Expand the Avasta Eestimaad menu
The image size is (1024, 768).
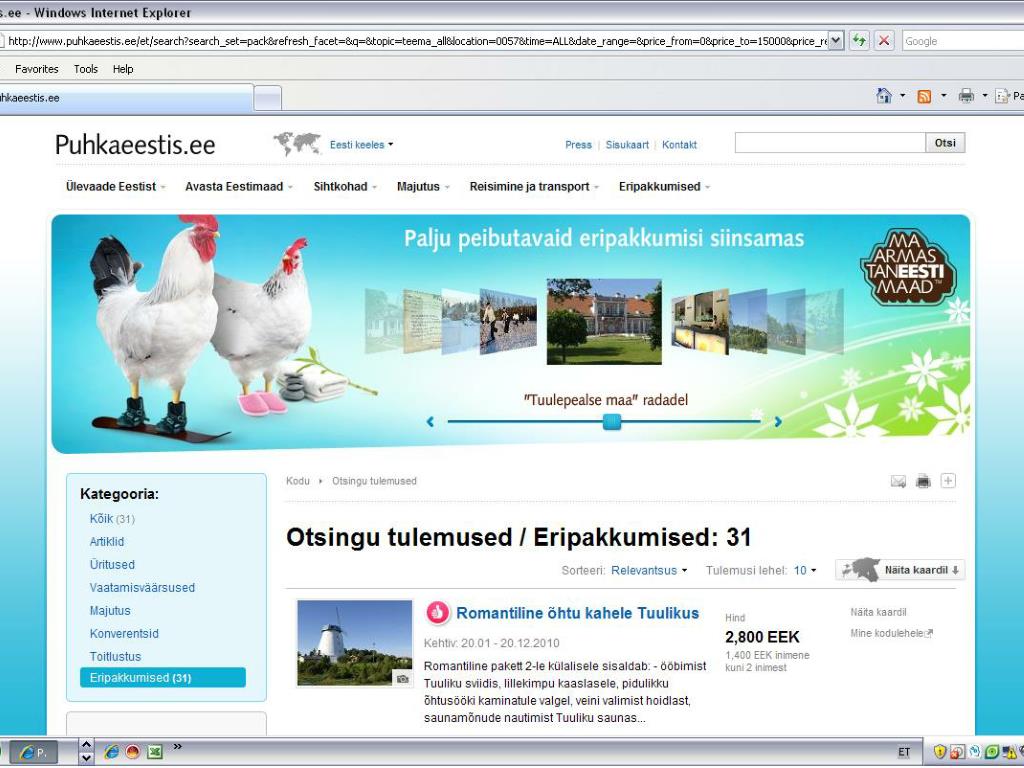[239, 186]
